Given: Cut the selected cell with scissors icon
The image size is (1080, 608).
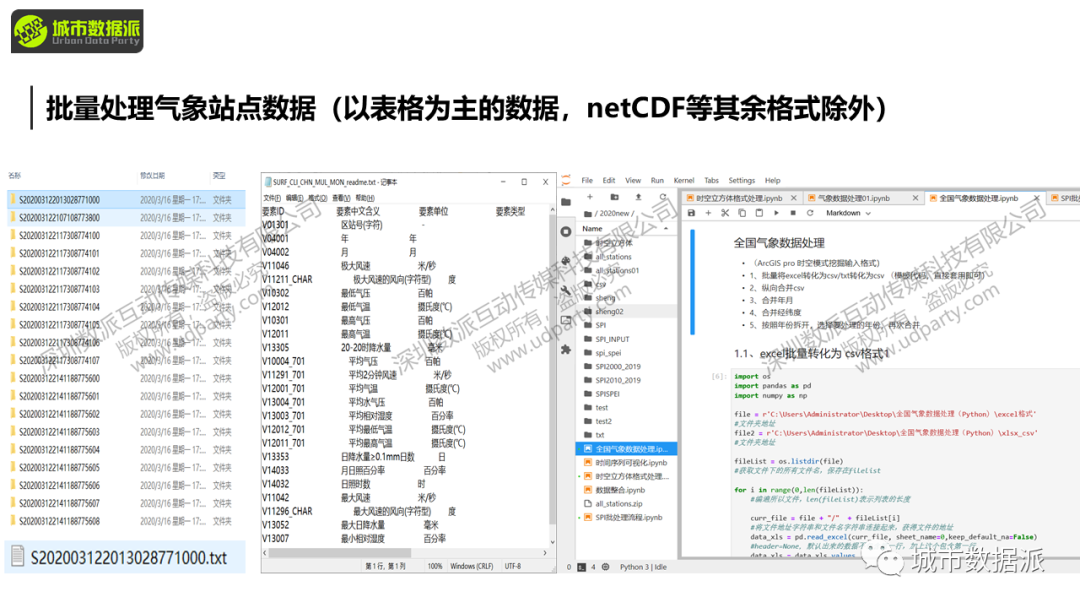Looking at the screenshot, I should [x=725, y=213].
